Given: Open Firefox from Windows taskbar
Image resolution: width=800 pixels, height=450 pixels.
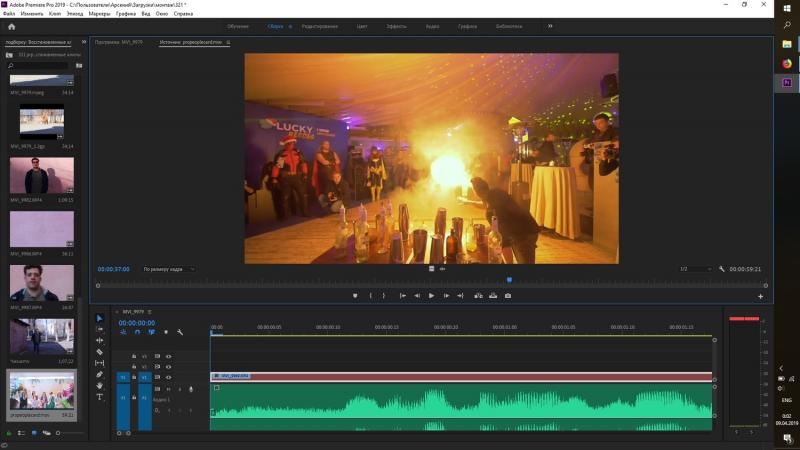Looking at the screenshot, I should pyautogui.click(x=787, y=63).
